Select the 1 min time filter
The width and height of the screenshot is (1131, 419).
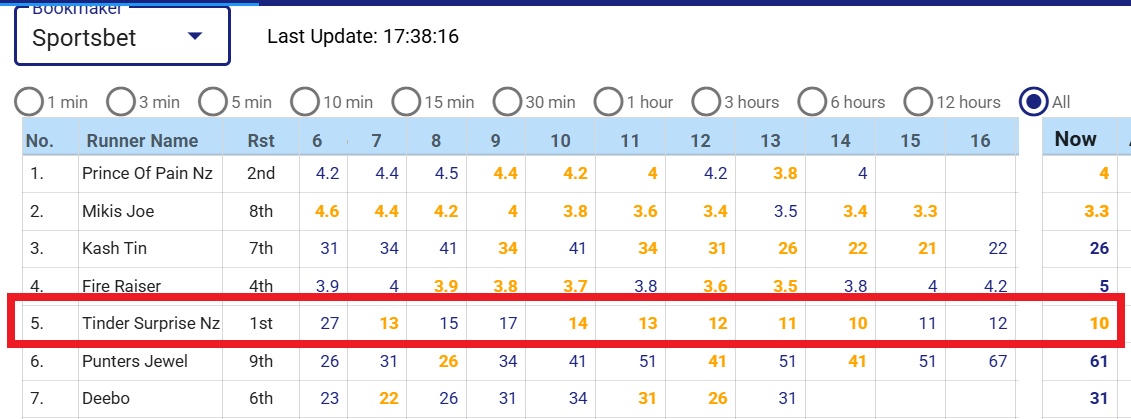tap(30, 101)
